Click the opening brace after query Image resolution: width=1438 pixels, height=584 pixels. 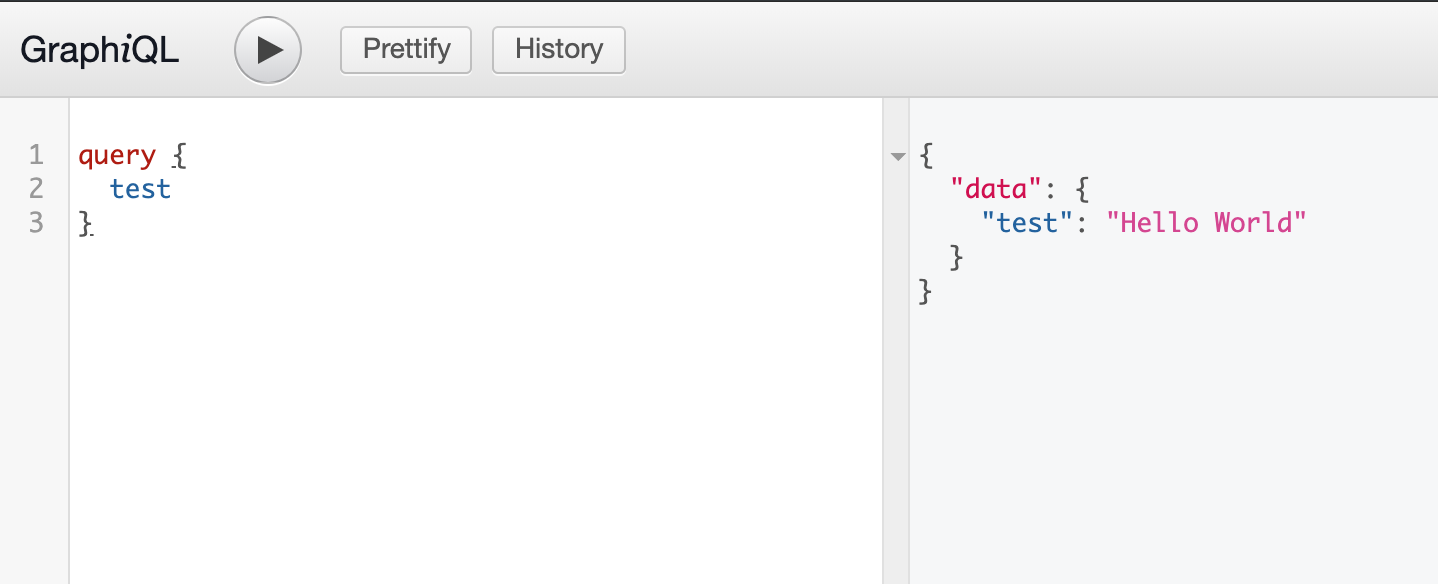[179, 156]
